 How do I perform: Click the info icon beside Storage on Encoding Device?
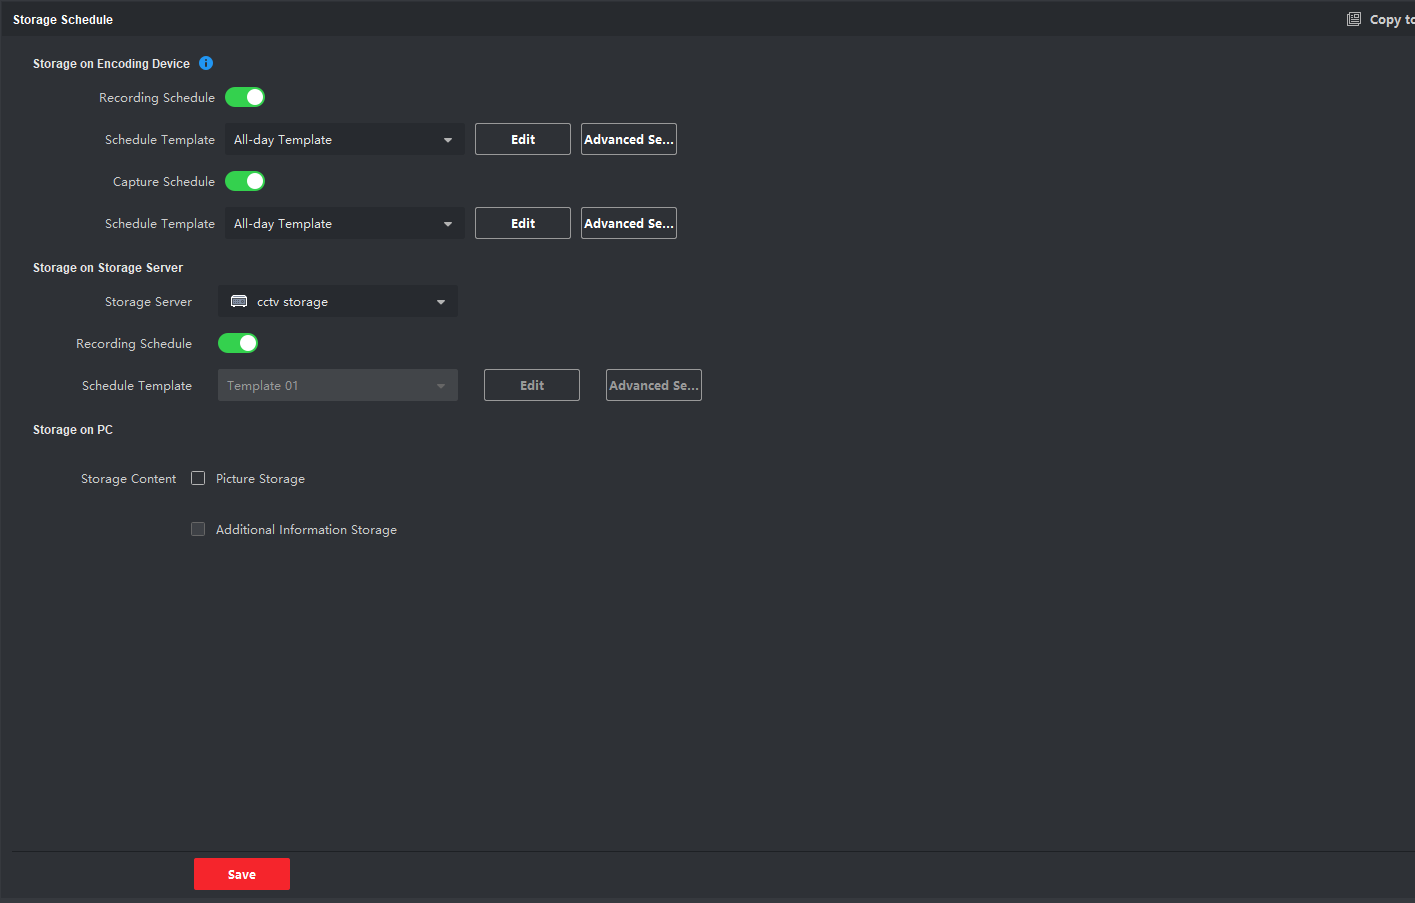click(x=206, y=63)
